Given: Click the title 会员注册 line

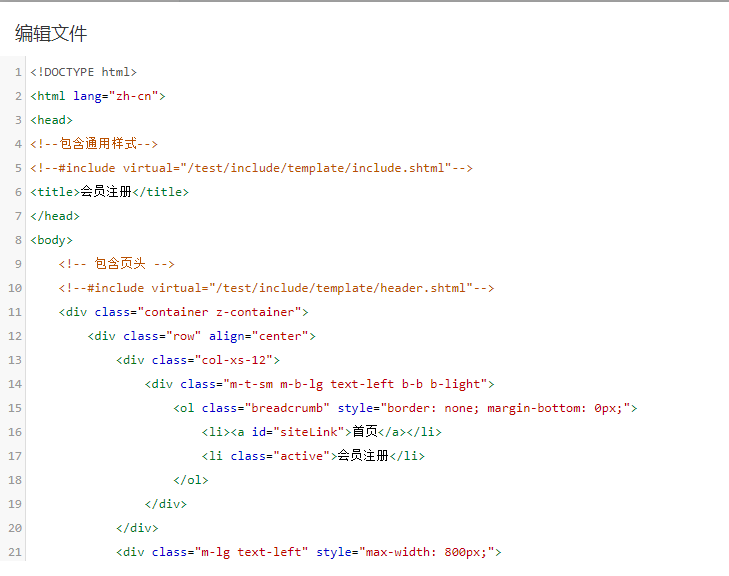Looking at the screenshot, I should tap(109, 192).
